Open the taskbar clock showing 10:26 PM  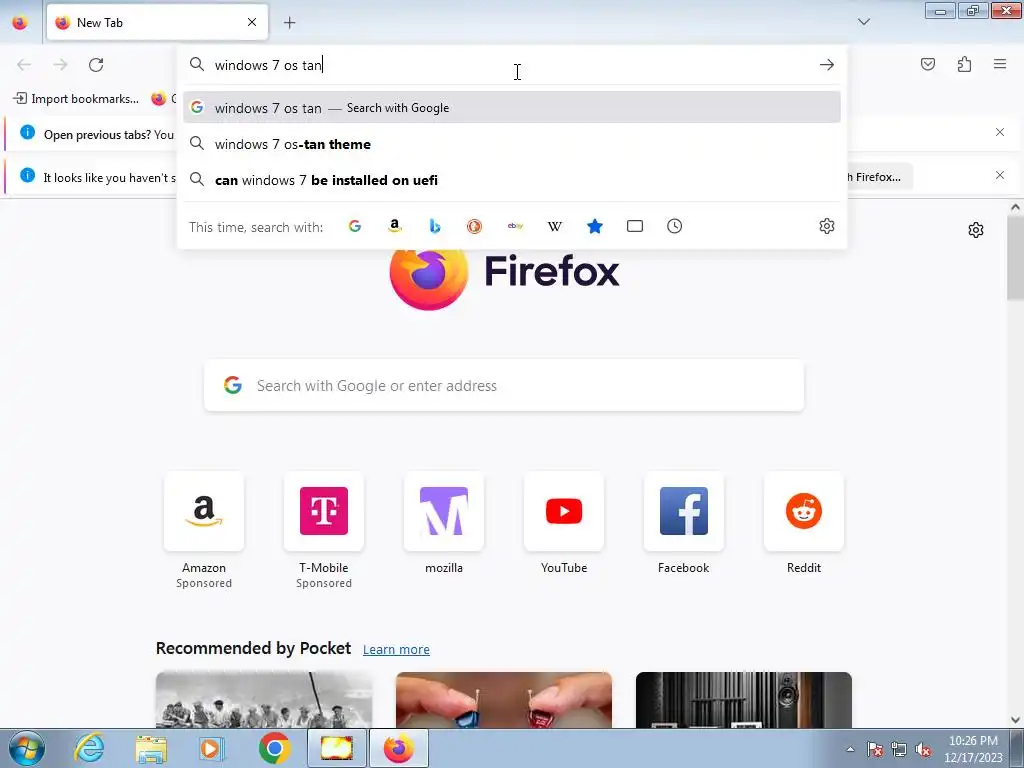pos(973,749)
